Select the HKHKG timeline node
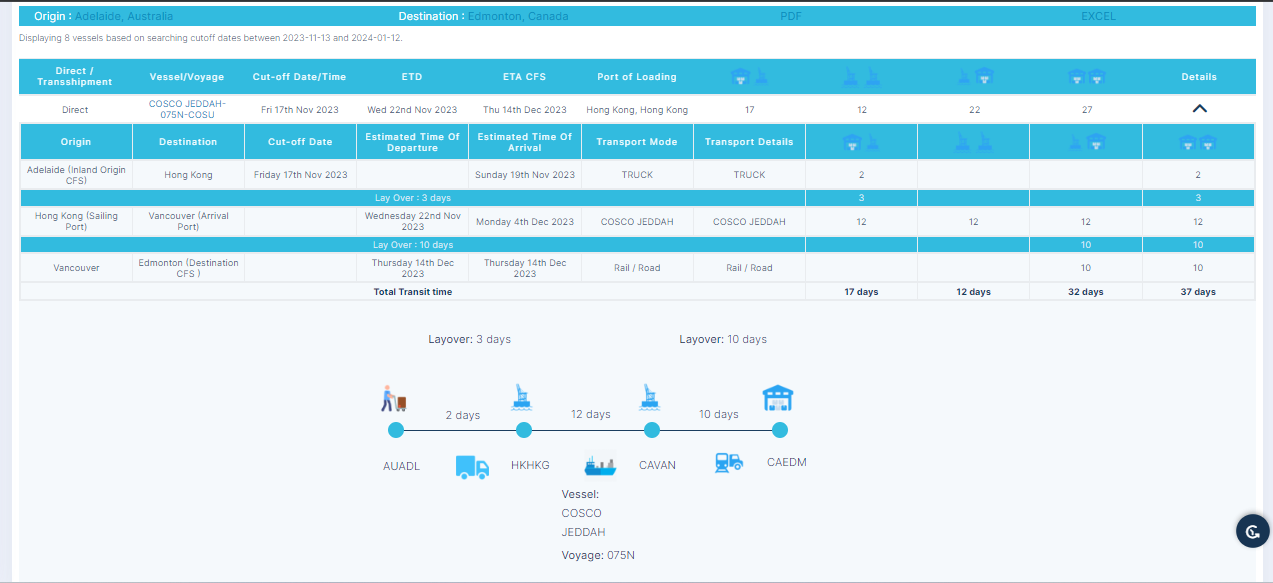 [523, 430]
